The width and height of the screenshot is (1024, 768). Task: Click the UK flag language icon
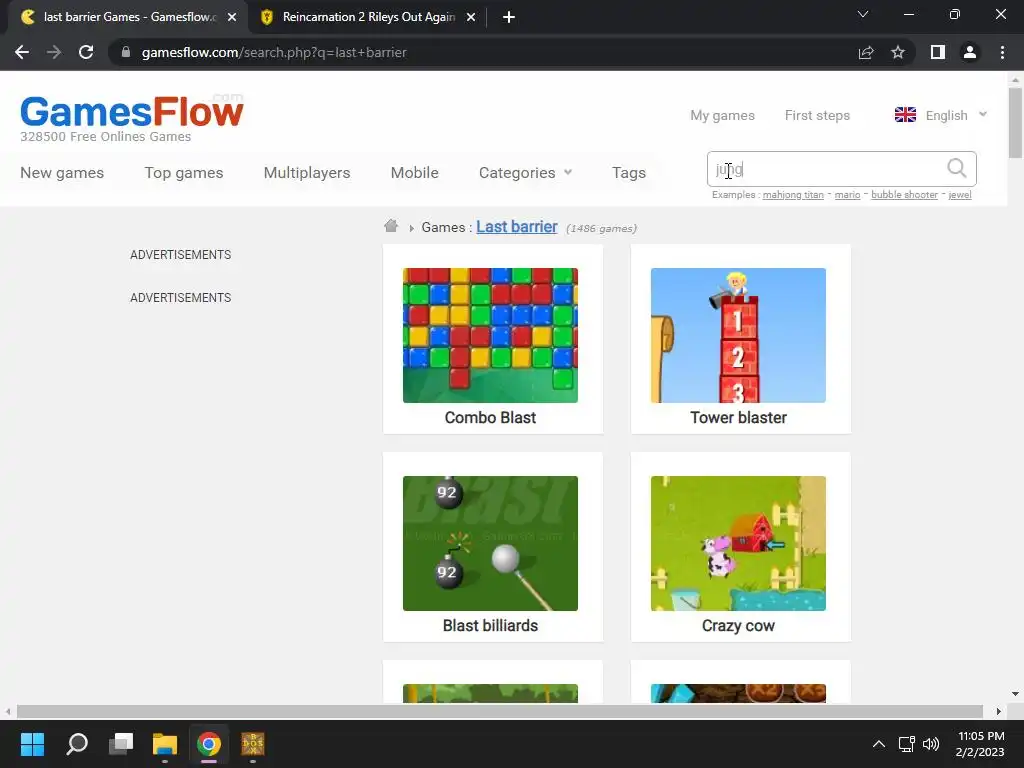[905, 115]
